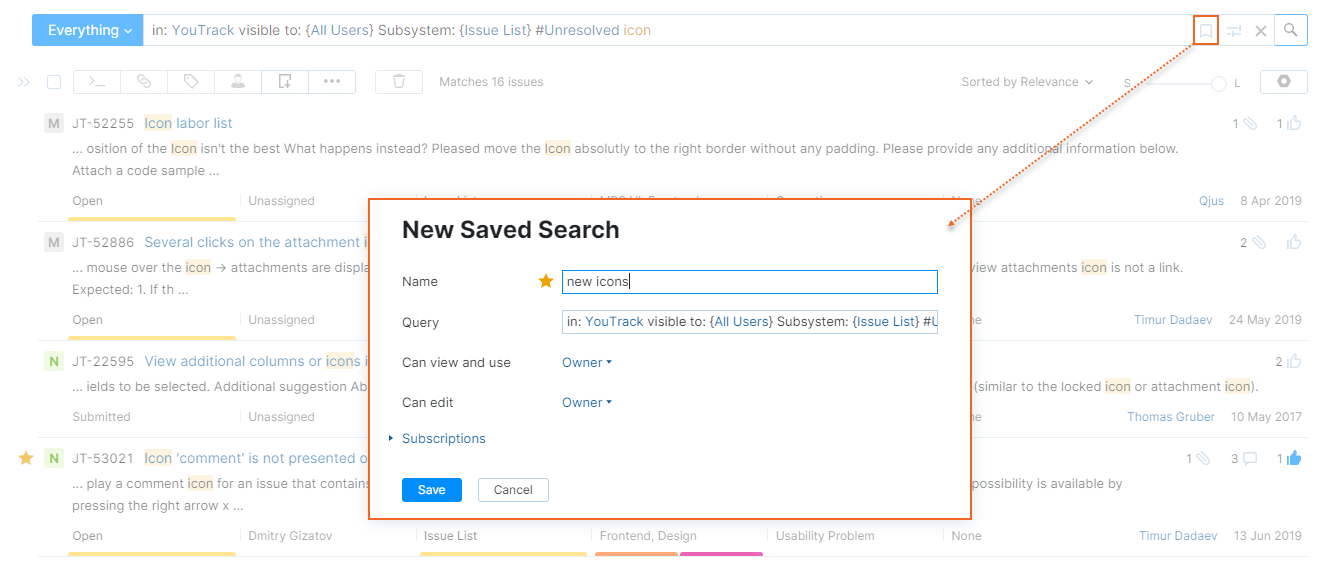
Task: Click the link issues toolbar icon
Action: point(144,82)
